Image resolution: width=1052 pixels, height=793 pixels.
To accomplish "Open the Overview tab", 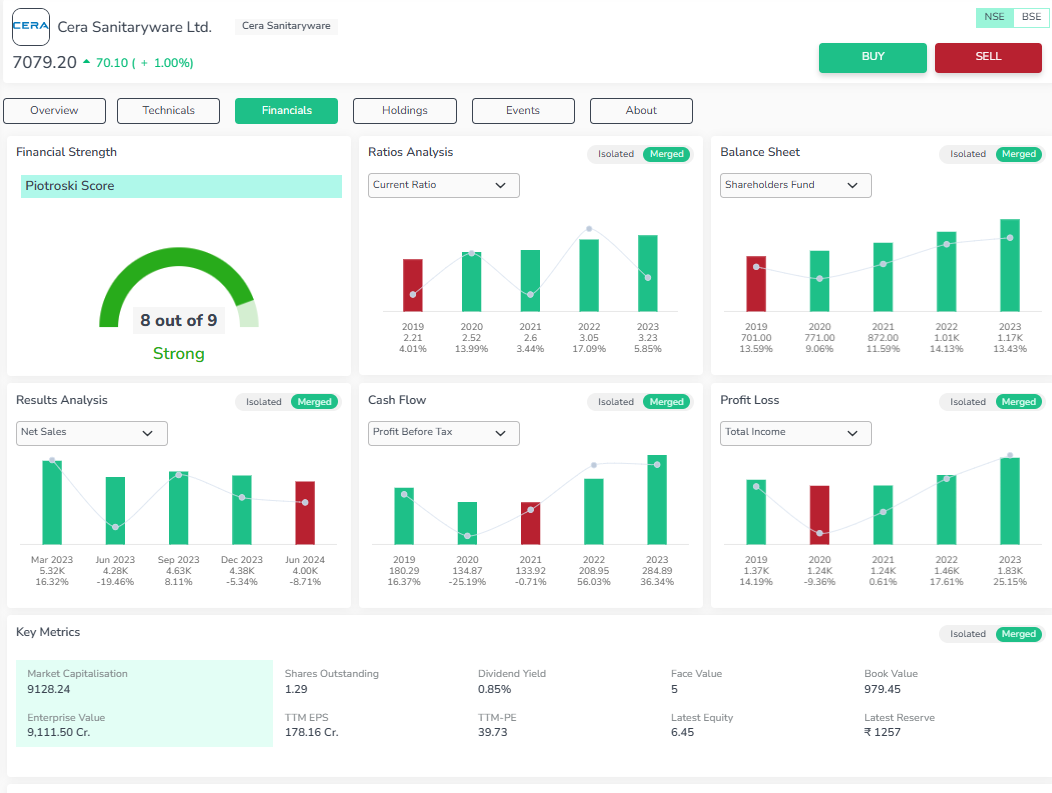I will click(x=54, y=111).
